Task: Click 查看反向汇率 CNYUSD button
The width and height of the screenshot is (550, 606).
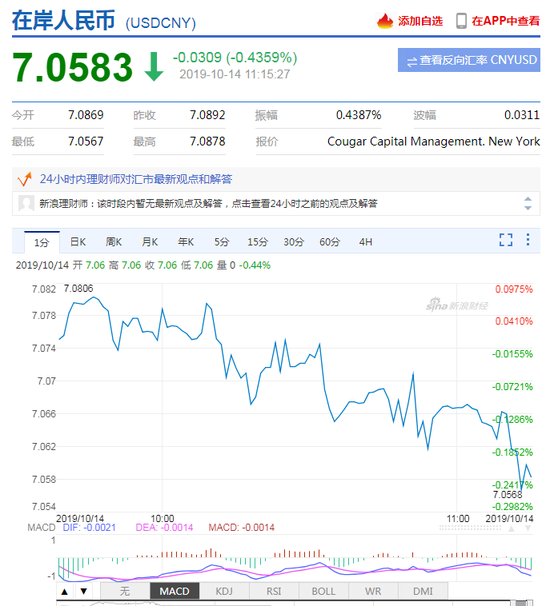Action: coord(469,60)
